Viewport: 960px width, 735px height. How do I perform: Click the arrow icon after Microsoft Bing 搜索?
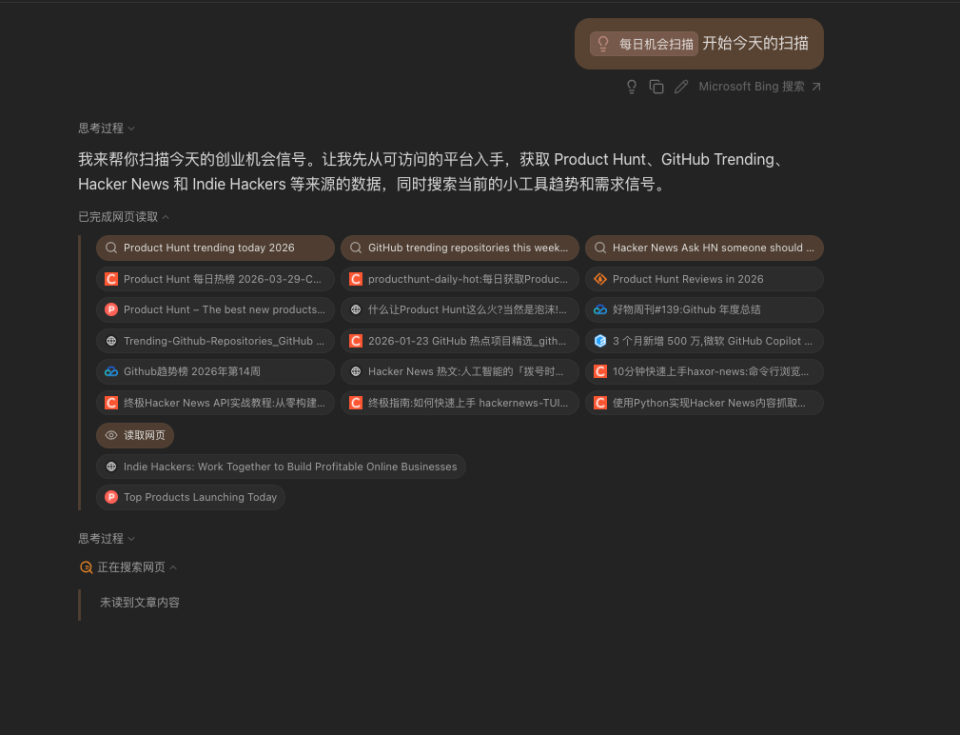[816, 87]
